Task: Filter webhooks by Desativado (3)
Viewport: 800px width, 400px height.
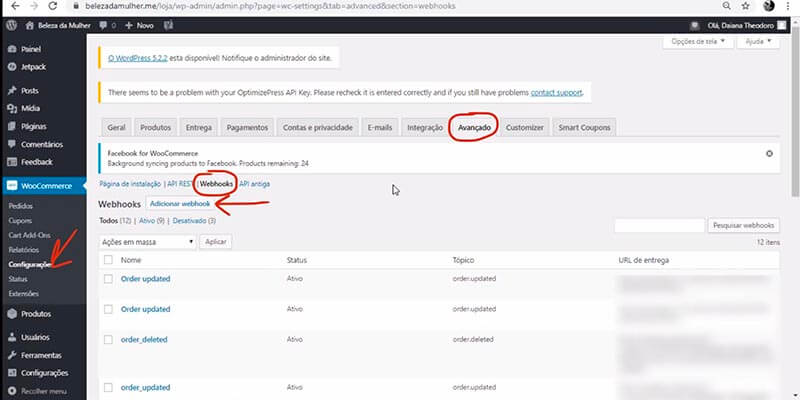Action: 194,221
